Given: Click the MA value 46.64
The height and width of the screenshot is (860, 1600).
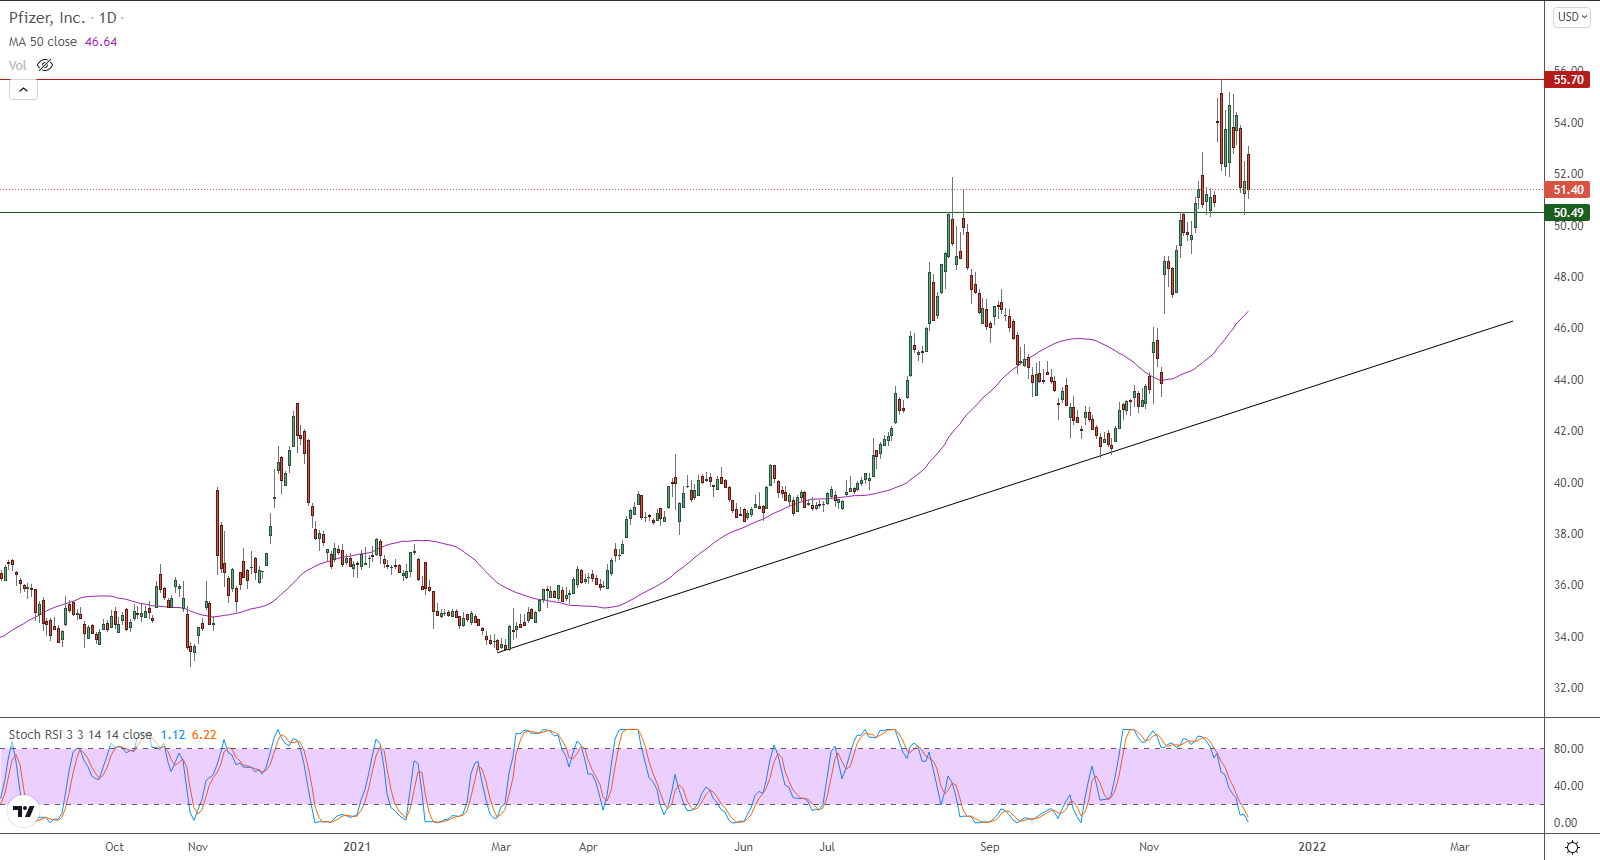Looking at the screenshot, I should point(101,42).
